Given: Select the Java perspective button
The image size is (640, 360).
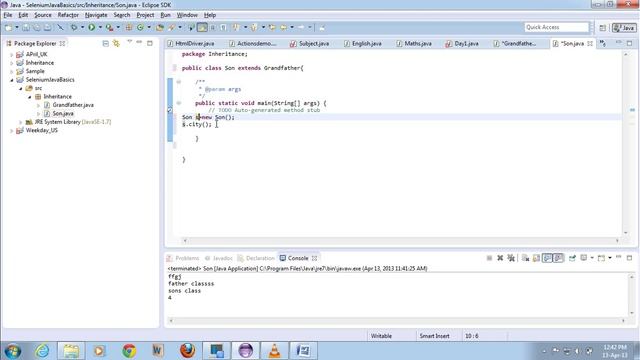Looking at the screenshot, I should tap(624, 28).
